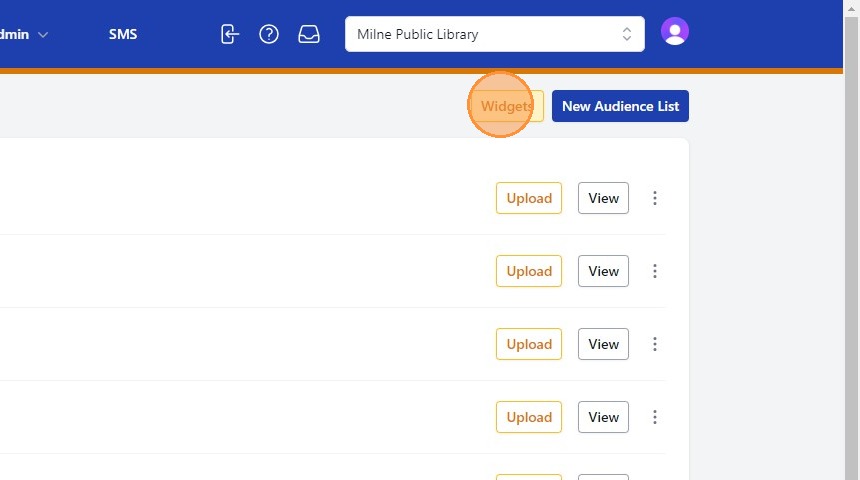Open kebab menu in third row
This screenshot has height=480, width=860.
[655, 344]
